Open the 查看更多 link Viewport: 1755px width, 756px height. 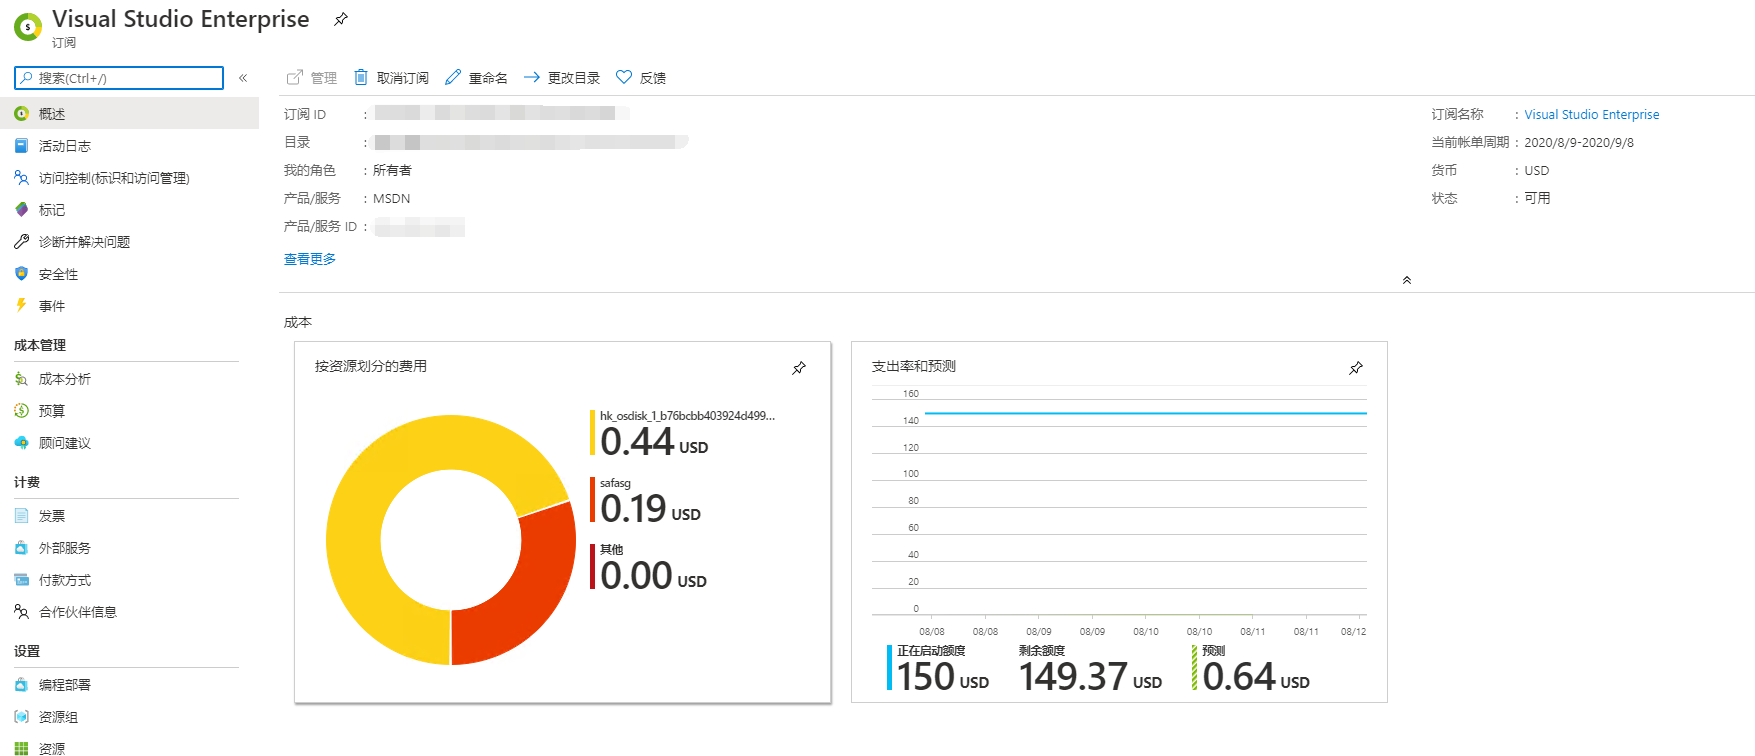click(310, 259)
